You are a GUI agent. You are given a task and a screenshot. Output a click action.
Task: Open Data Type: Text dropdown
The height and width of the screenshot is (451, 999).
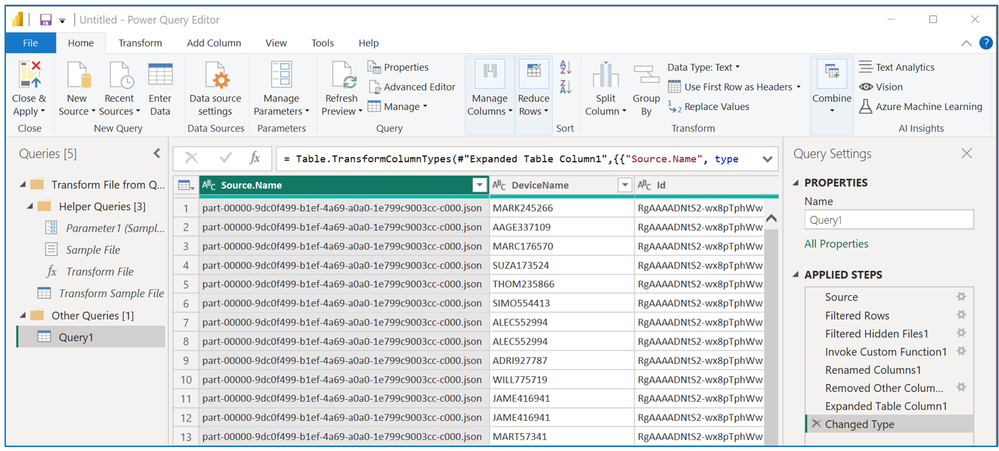pyautogui.click(x=704, y=67)
